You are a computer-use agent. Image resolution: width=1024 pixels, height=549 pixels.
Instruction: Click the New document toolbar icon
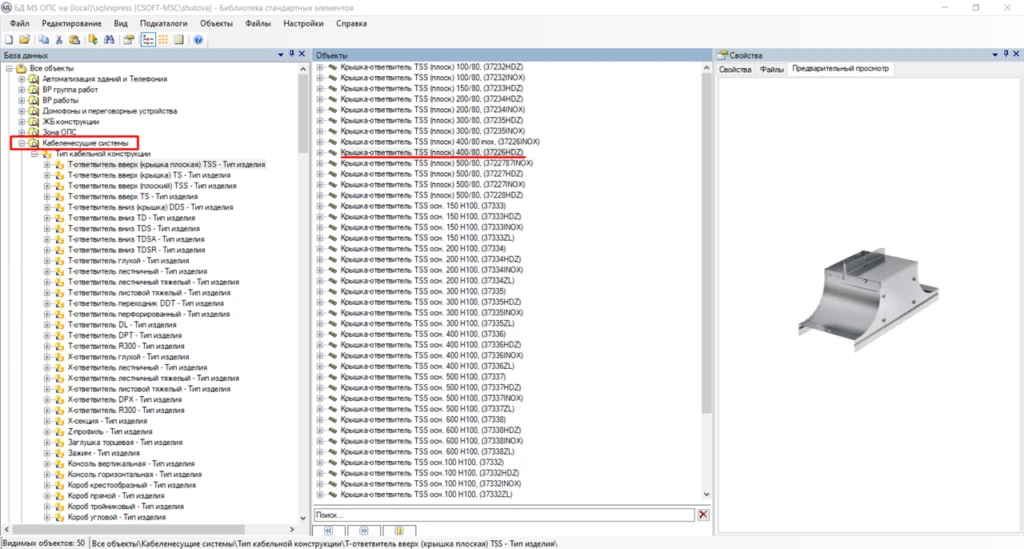11,40
